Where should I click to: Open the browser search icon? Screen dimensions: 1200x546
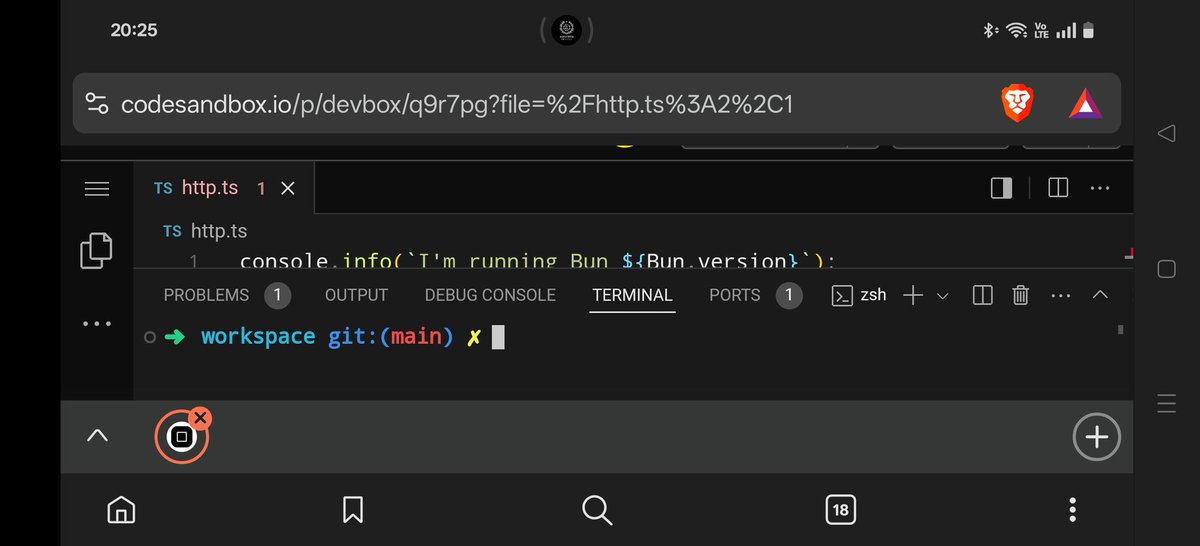tap(597, 510)
